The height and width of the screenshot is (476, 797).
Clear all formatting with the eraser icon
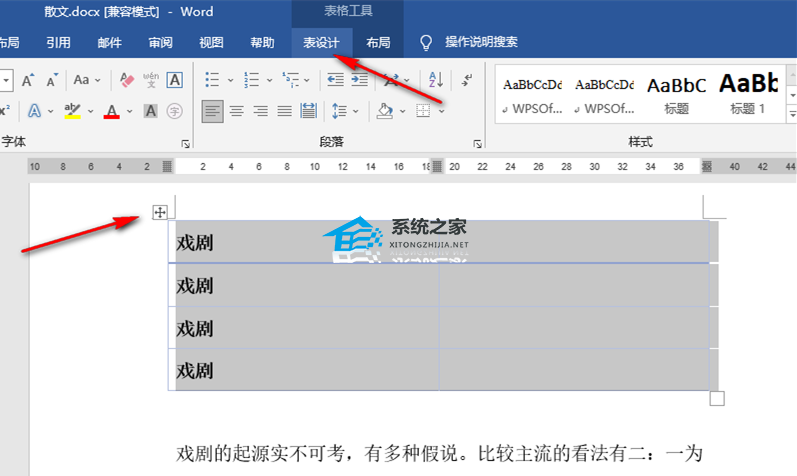[127, 80]
